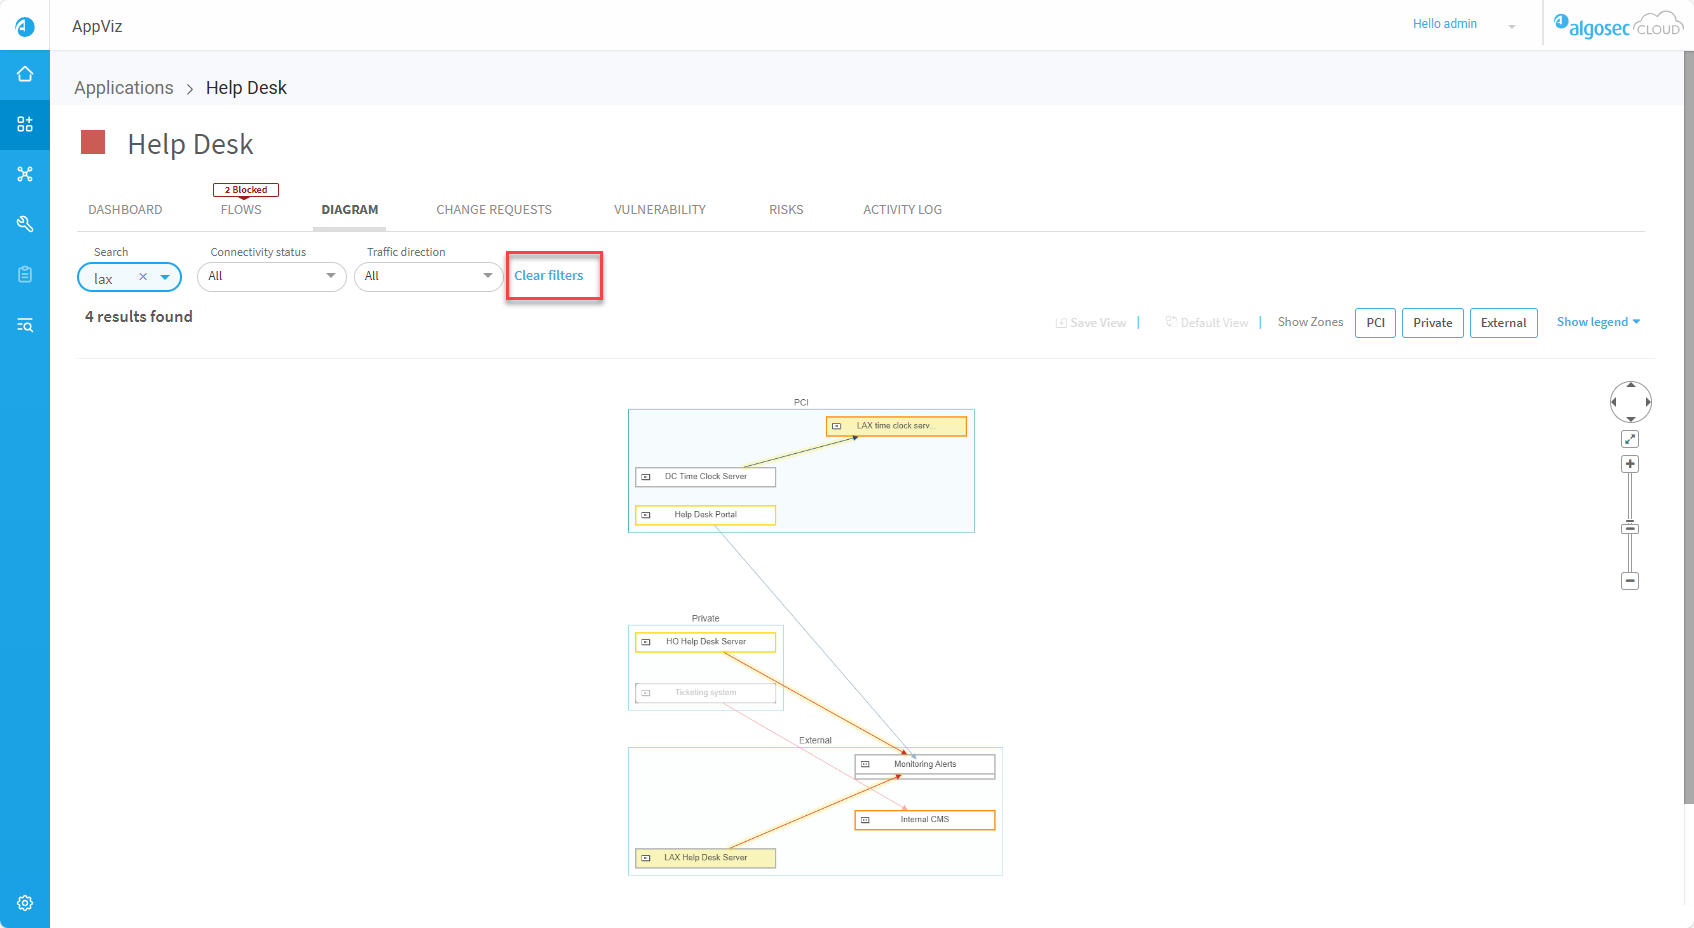Open the settings gear in sidebar
1694x928 pixels.
[25, 903]
